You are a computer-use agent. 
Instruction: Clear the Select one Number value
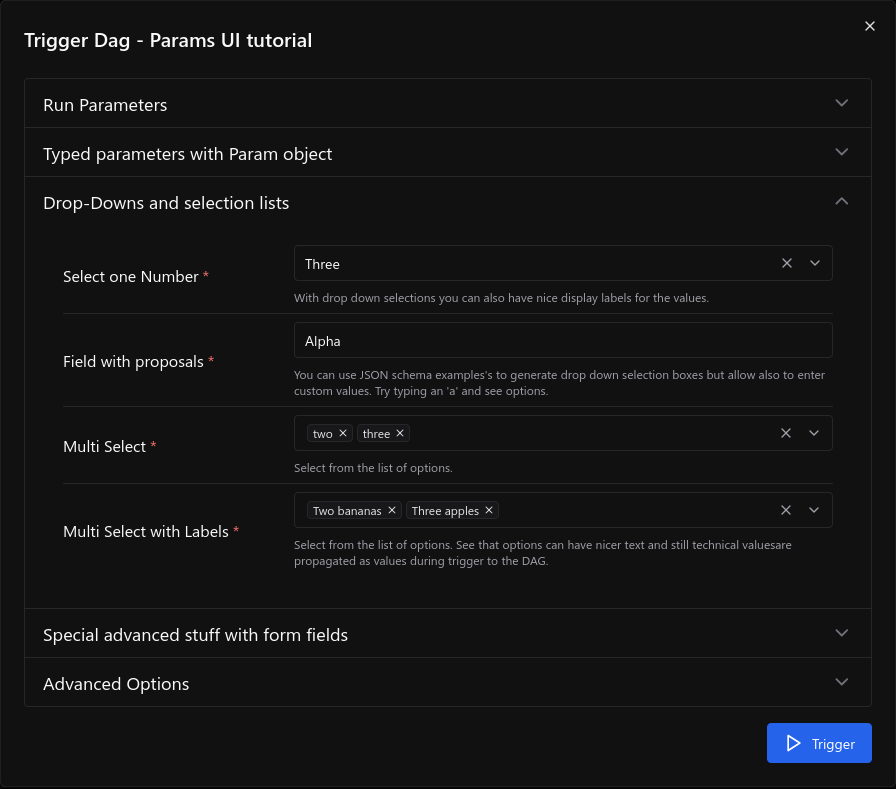(x=787, y=263)
